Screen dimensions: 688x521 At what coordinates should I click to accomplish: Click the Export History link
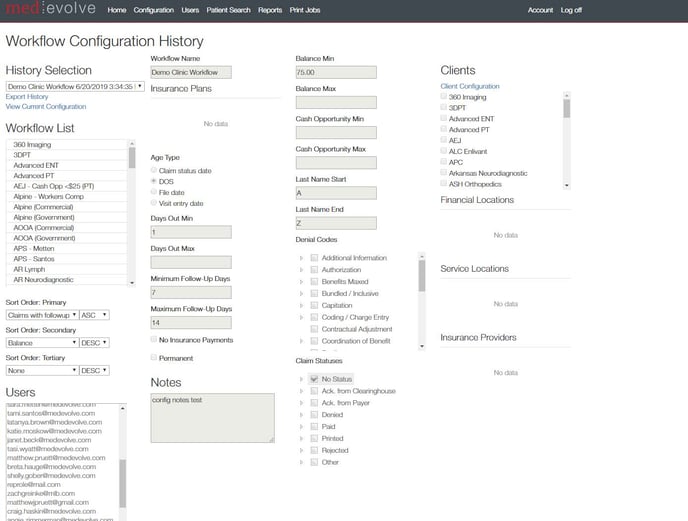[x=27, y=97]
